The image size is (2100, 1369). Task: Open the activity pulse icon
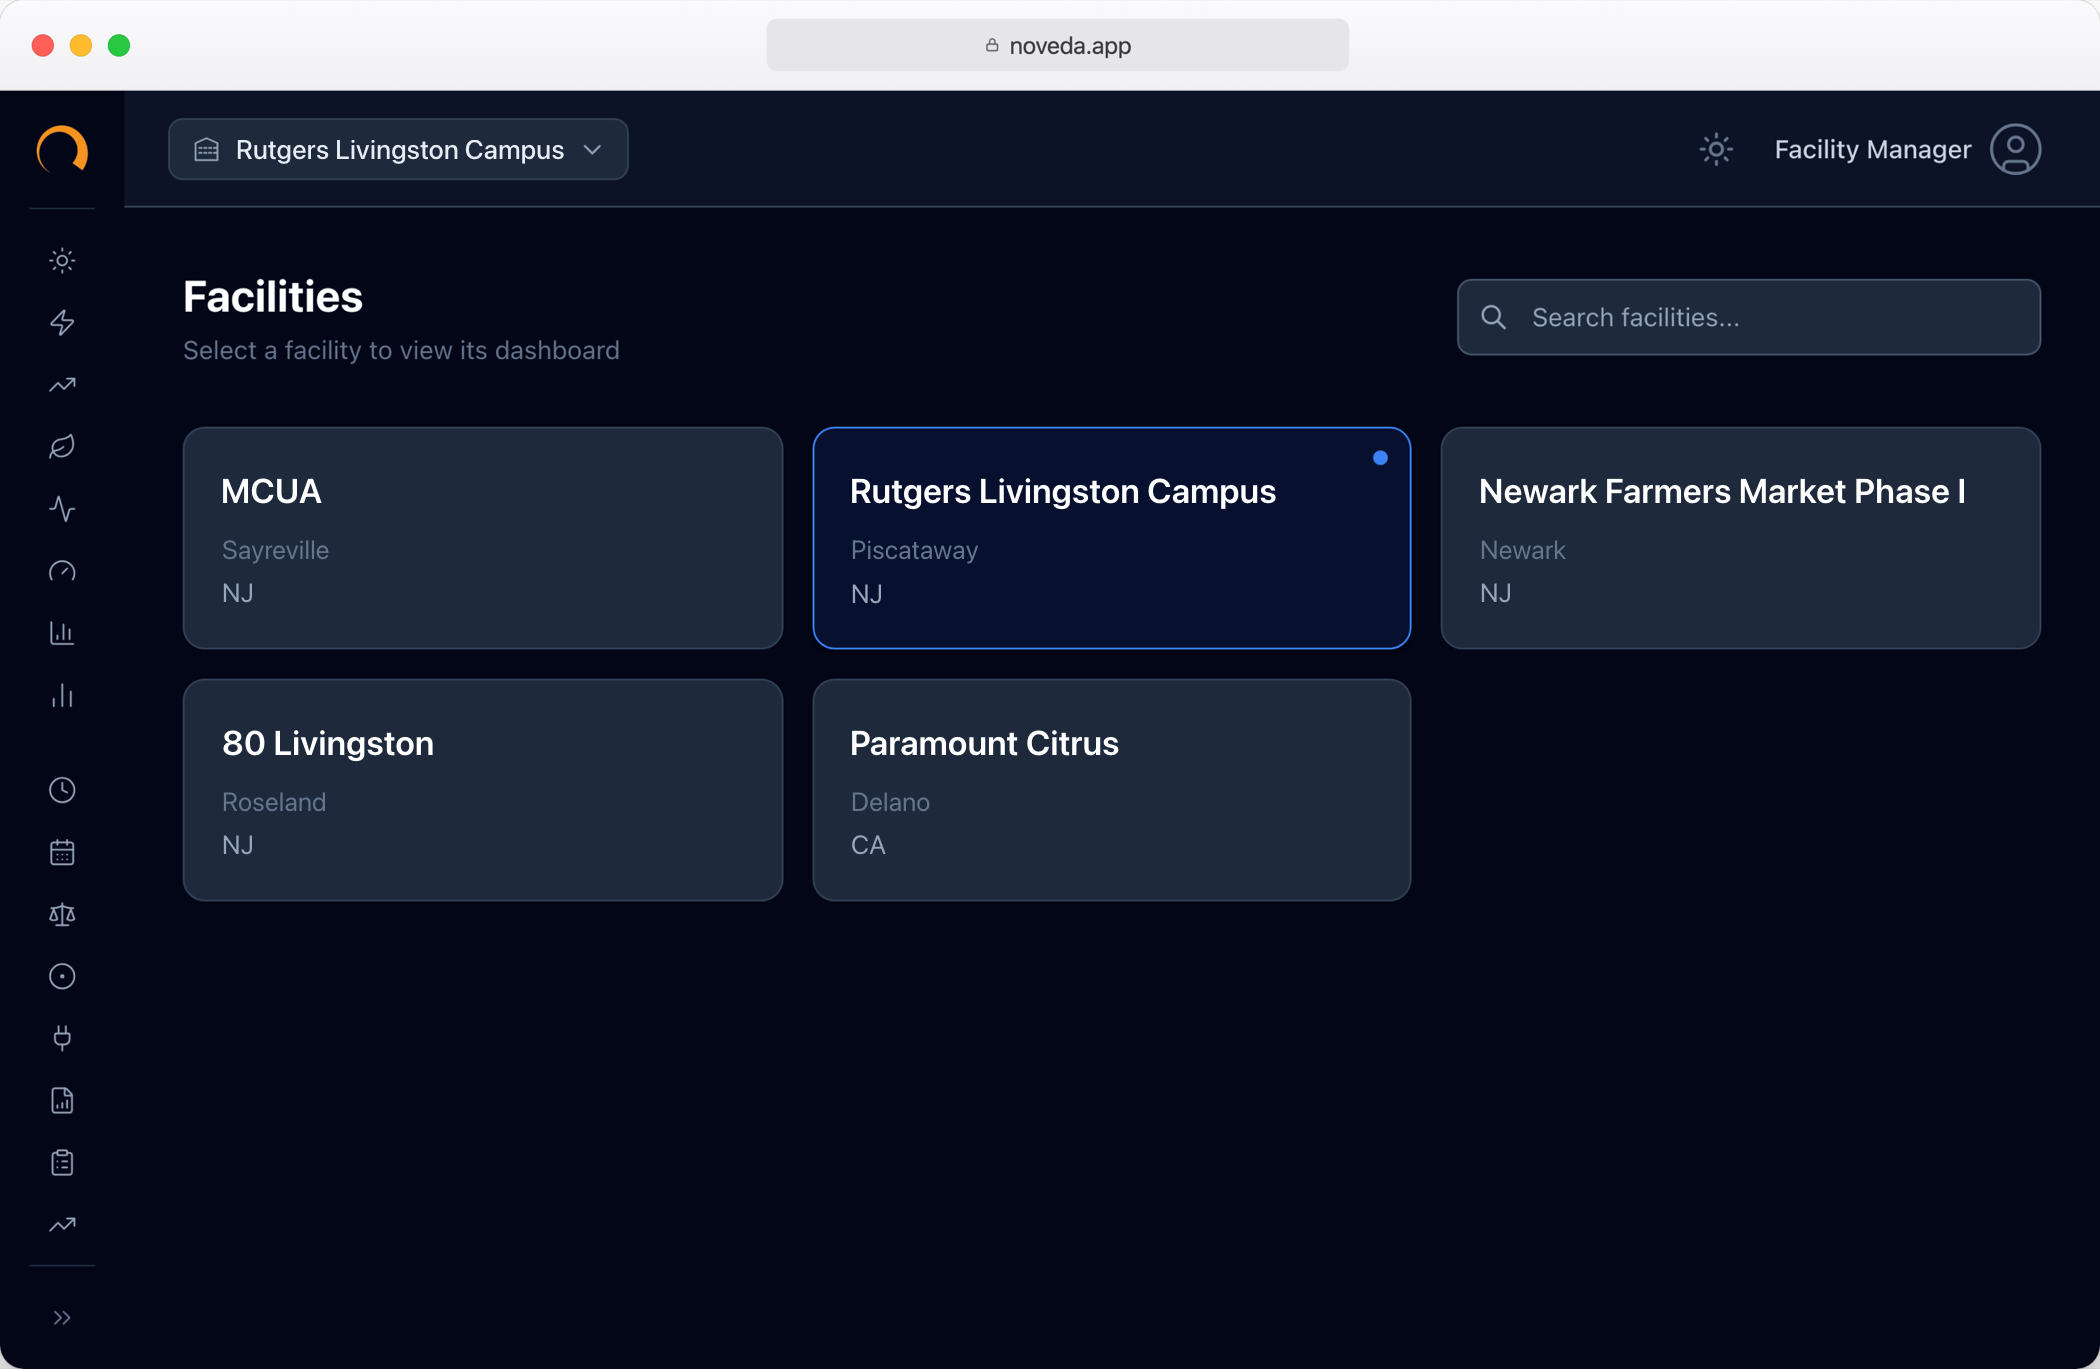click(62, 509)
